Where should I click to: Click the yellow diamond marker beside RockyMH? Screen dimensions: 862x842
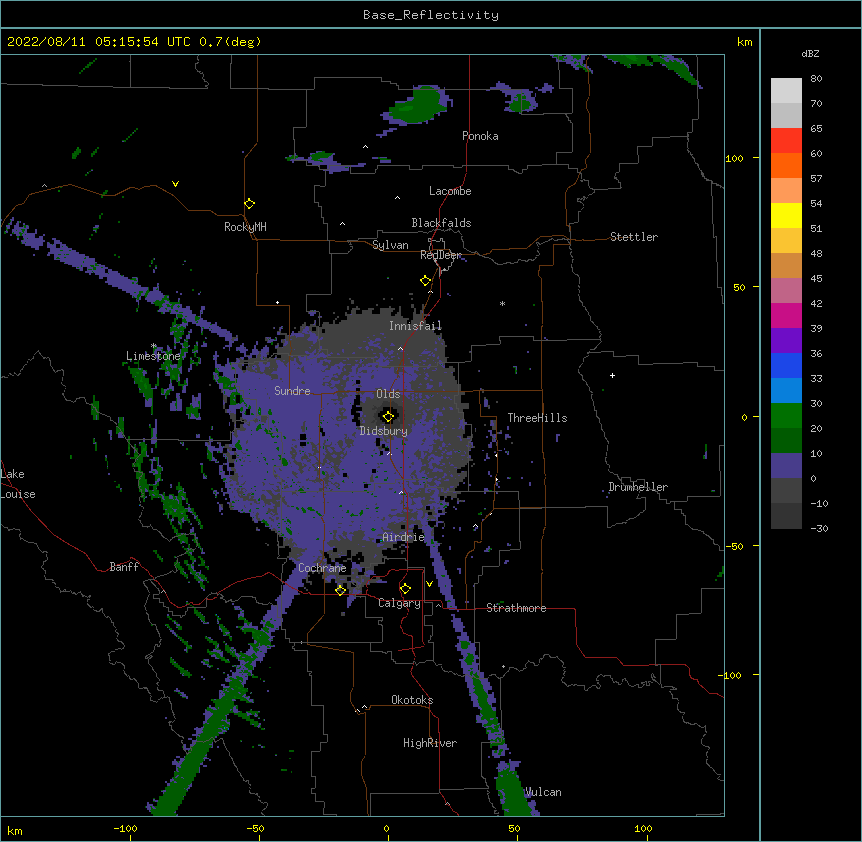pos(249,203)
